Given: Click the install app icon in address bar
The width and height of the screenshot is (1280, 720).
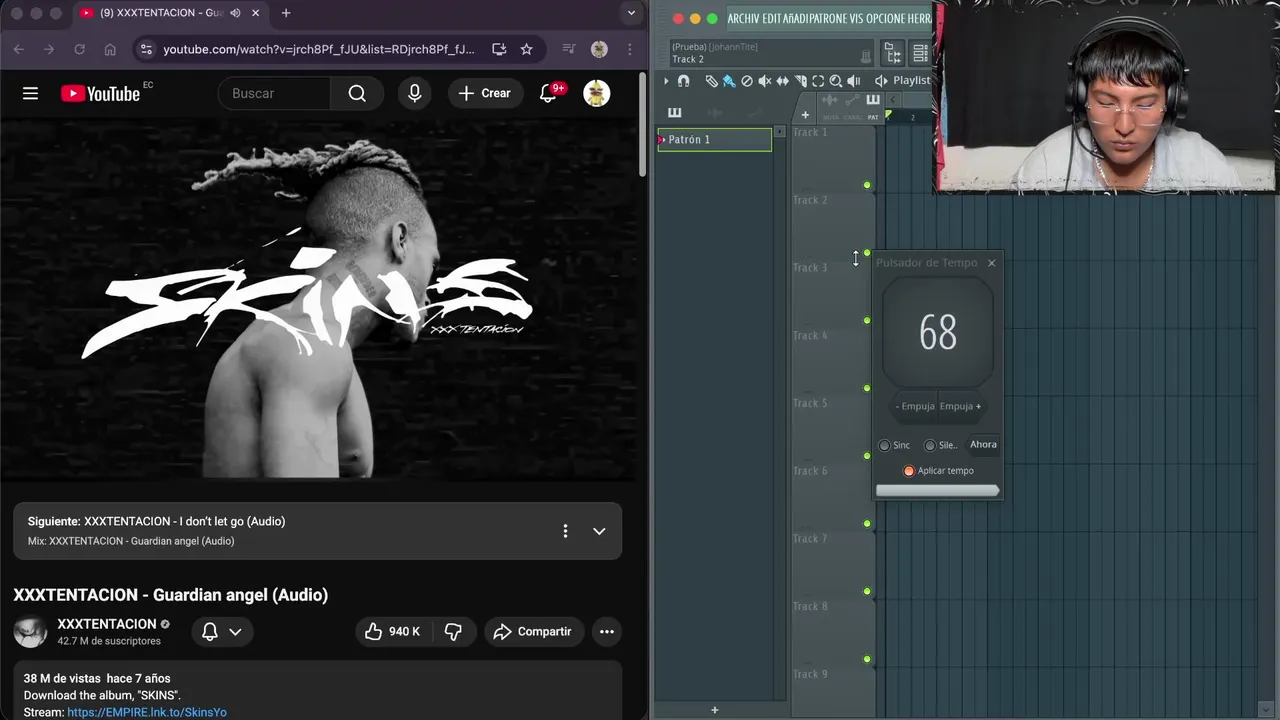Looking at the screenshot, I should (x=499, y=49).
